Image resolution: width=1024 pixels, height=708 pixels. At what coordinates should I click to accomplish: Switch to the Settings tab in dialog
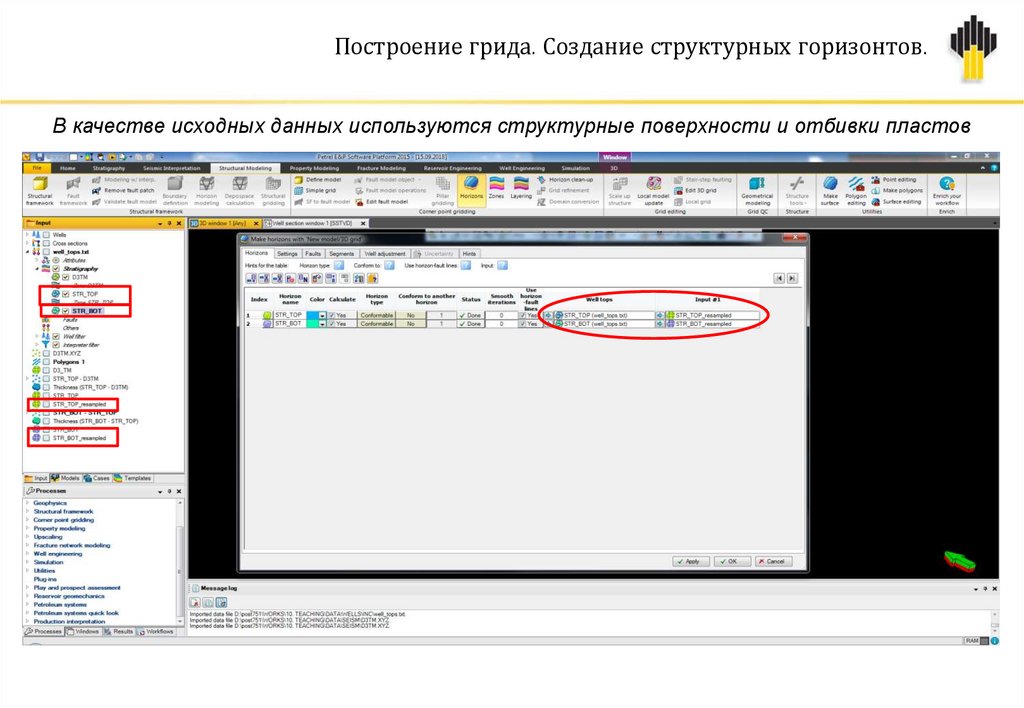click(287, 253)
